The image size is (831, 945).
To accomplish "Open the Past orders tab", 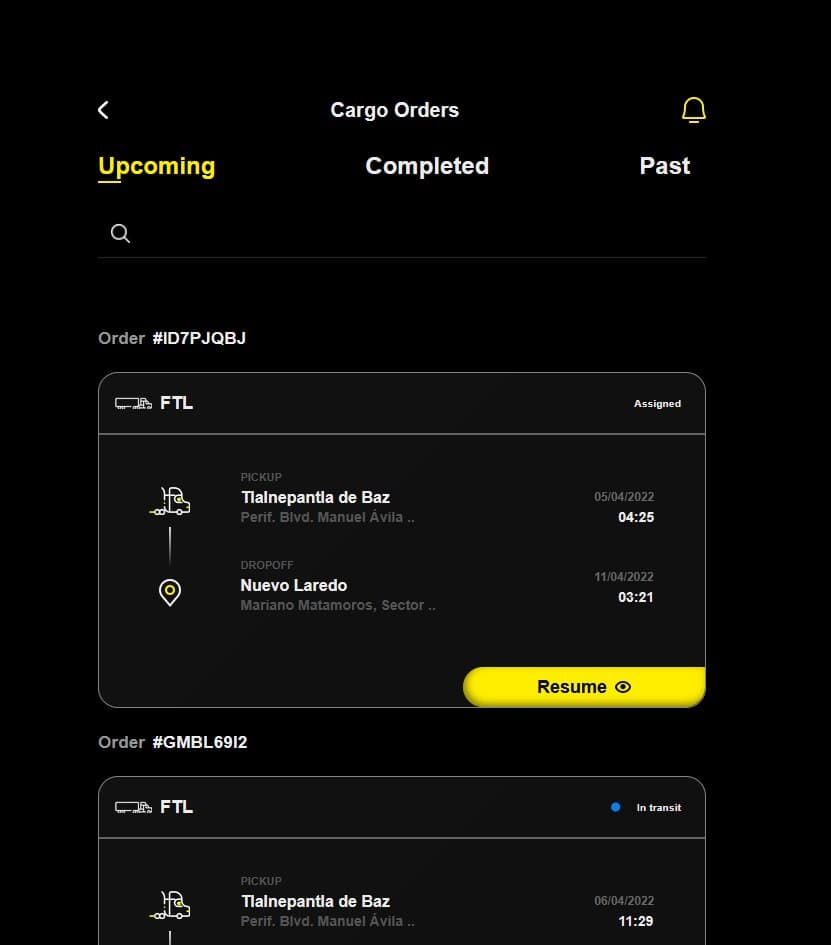I will (x=665, y=166).
